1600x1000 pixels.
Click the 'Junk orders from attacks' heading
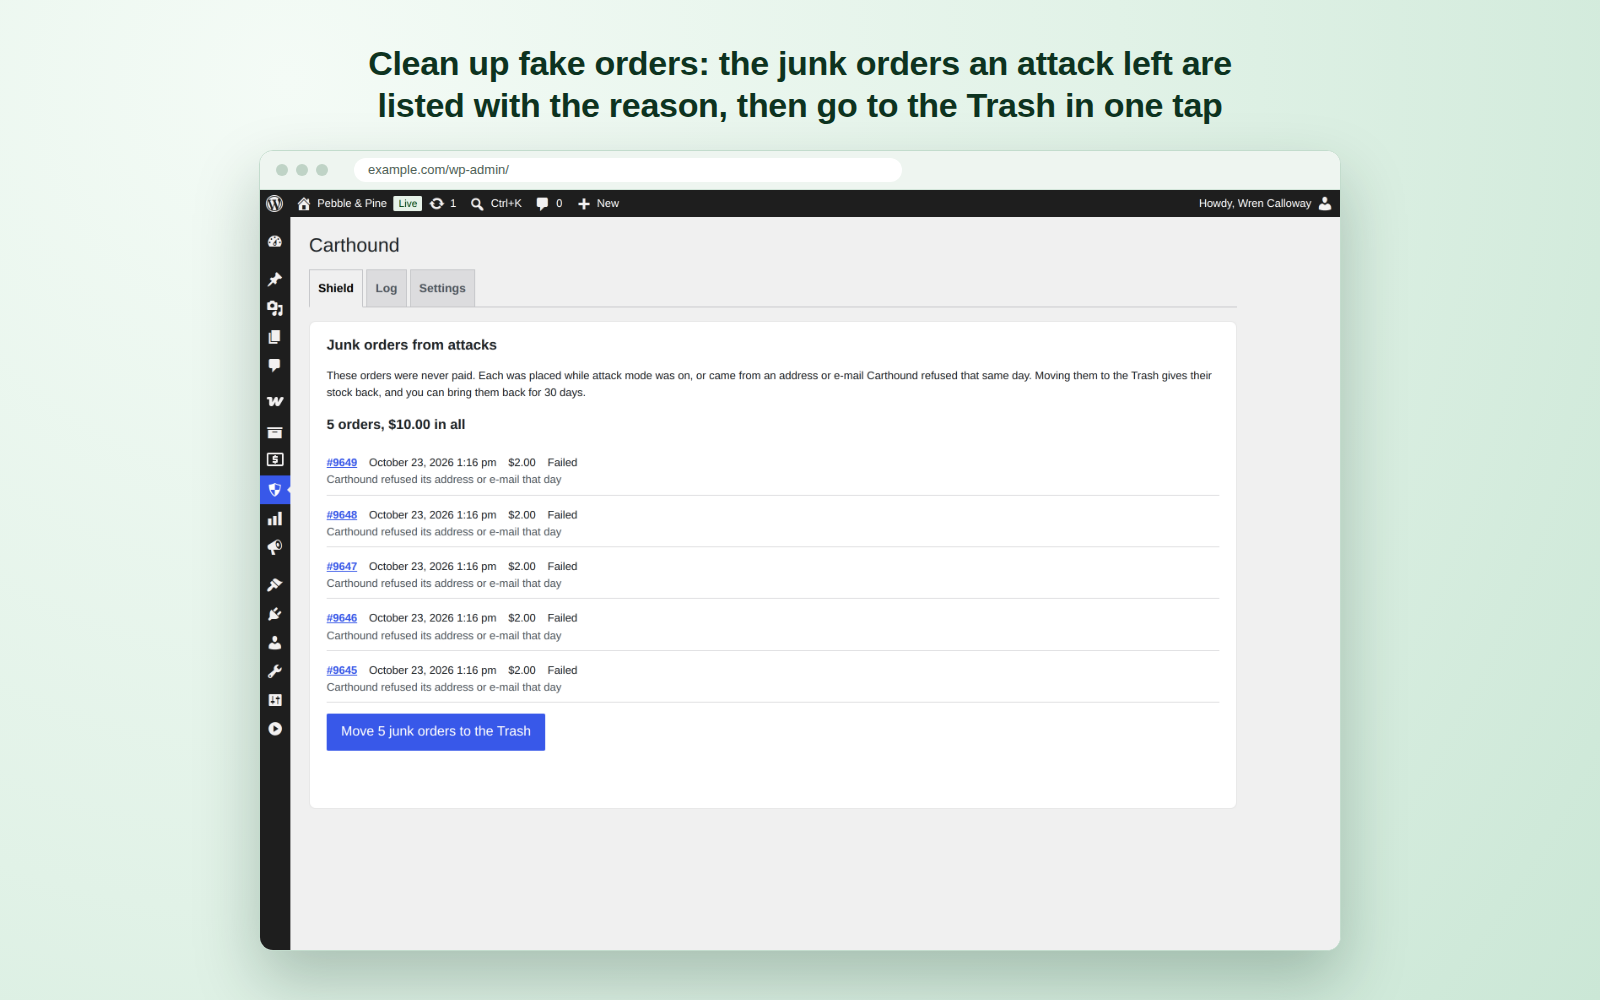tap(412, 345)
